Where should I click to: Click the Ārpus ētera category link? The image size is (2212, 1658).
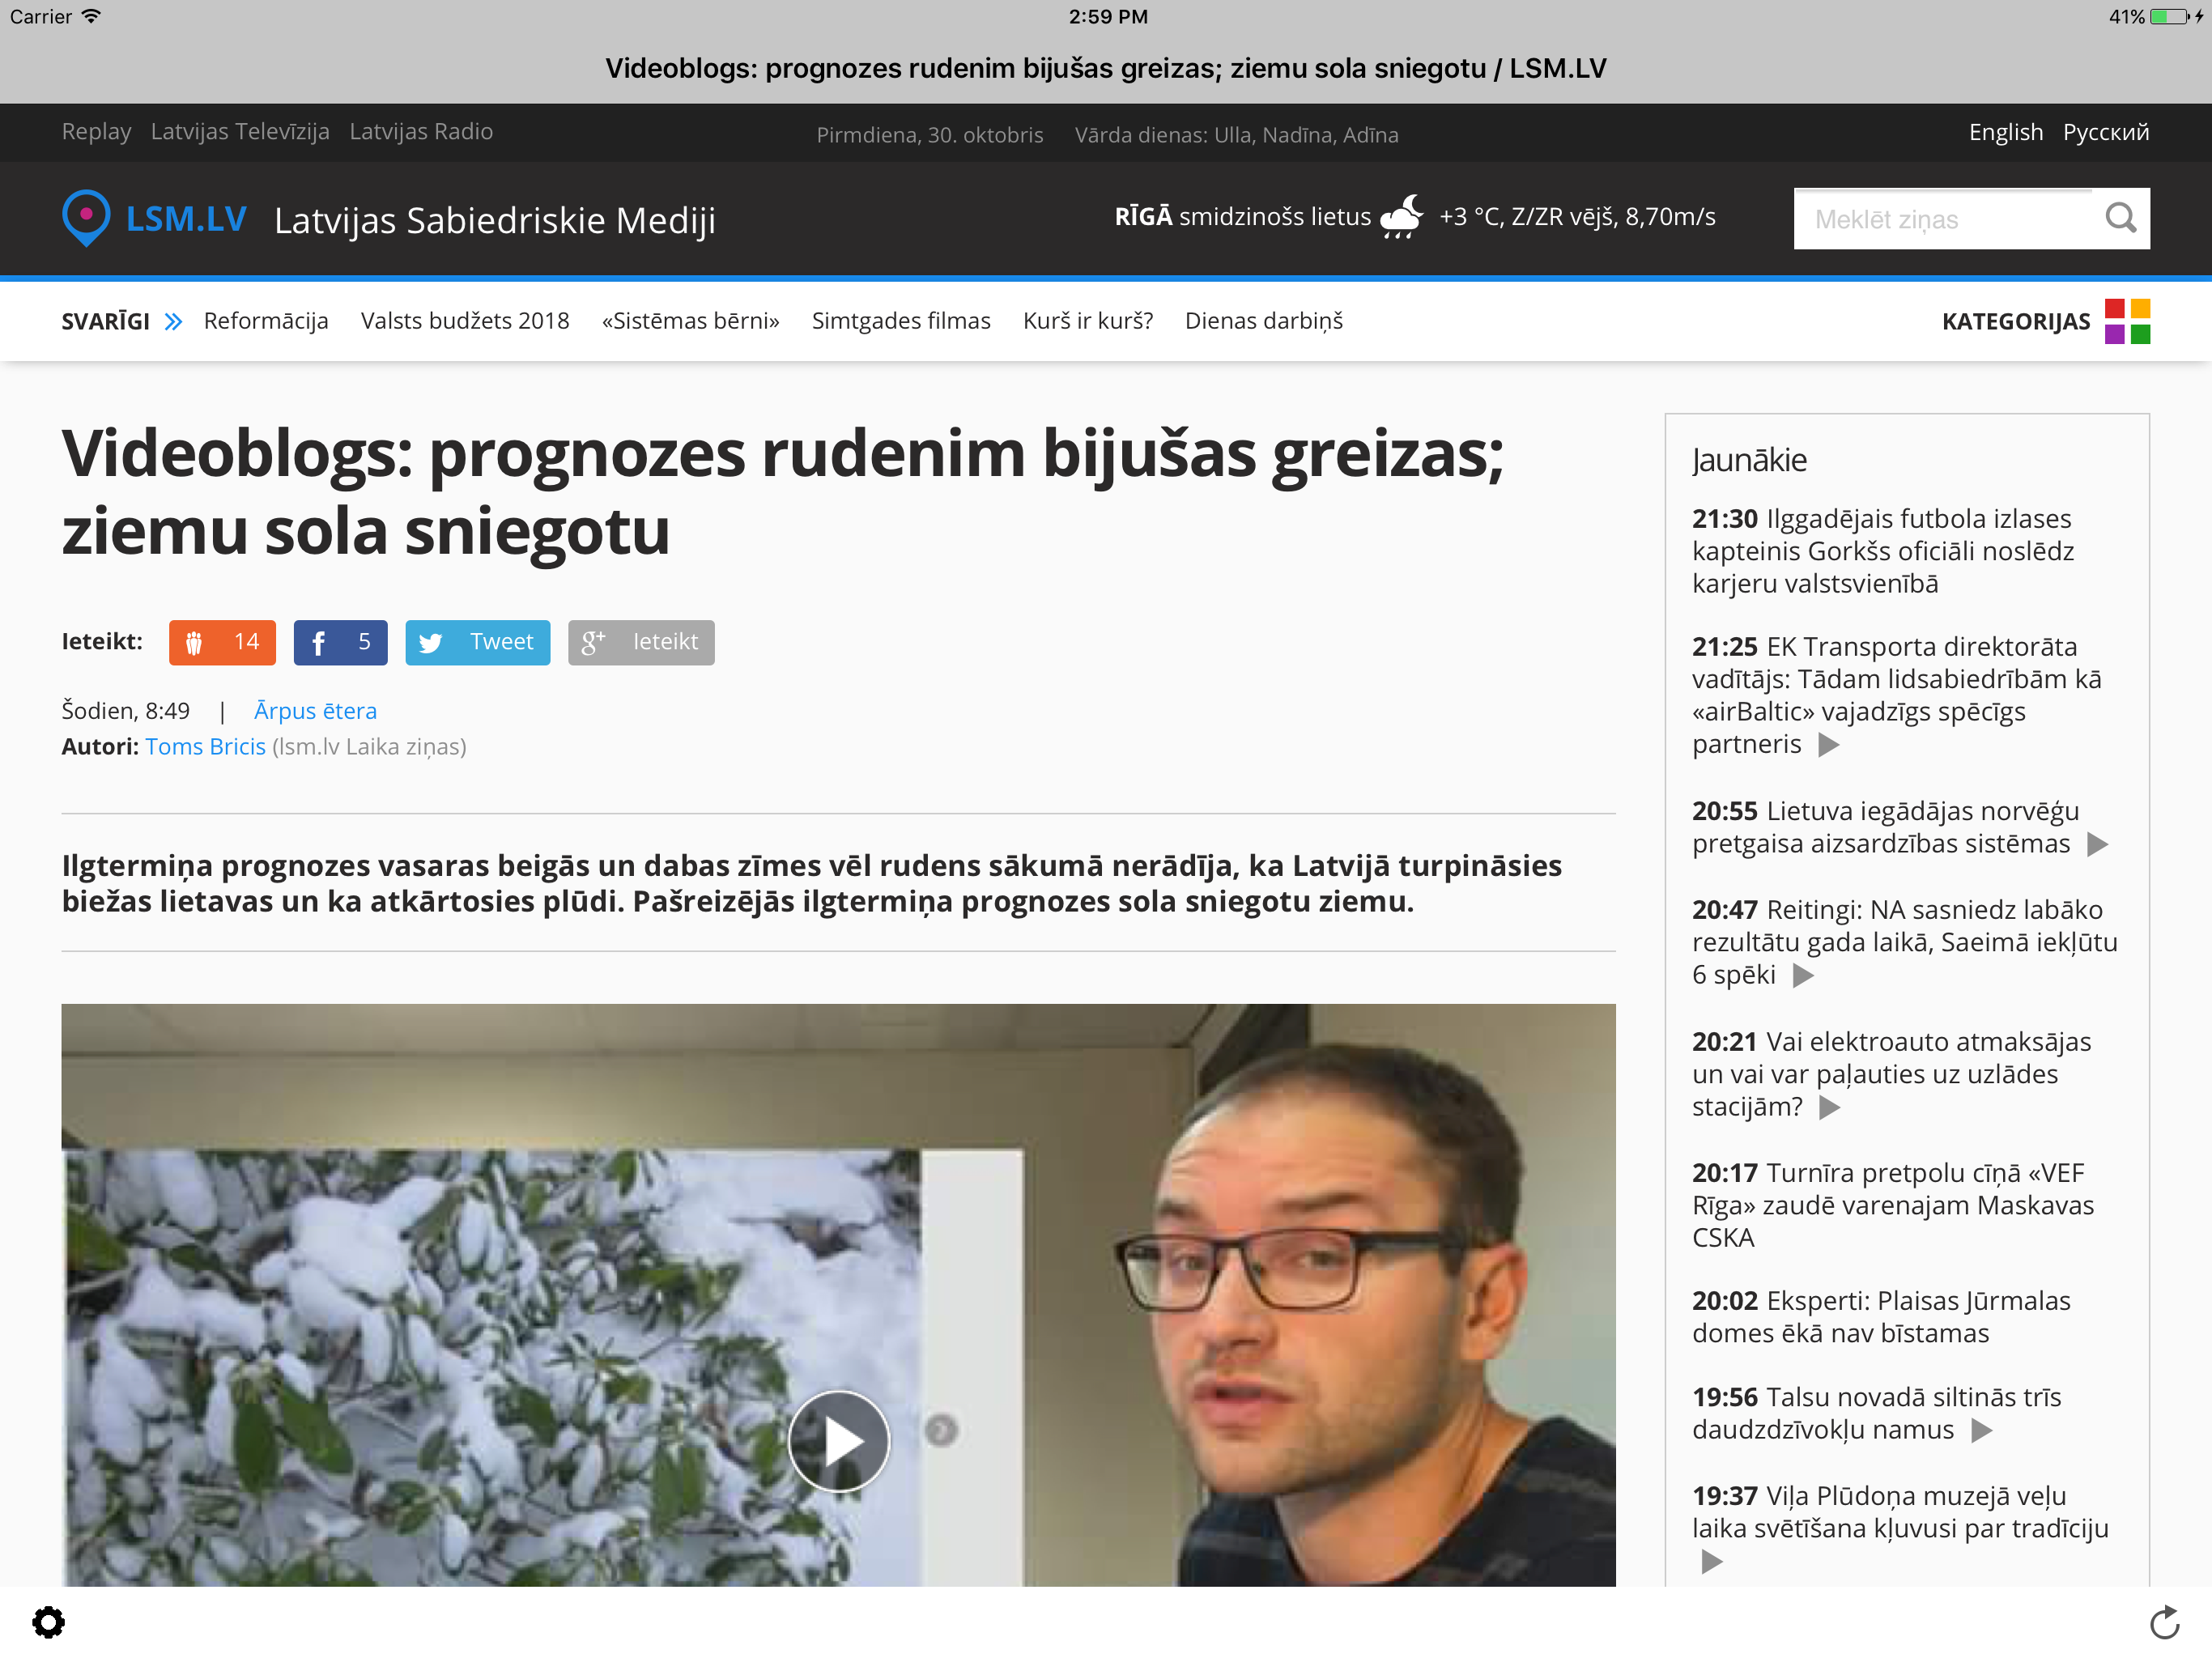315,711
